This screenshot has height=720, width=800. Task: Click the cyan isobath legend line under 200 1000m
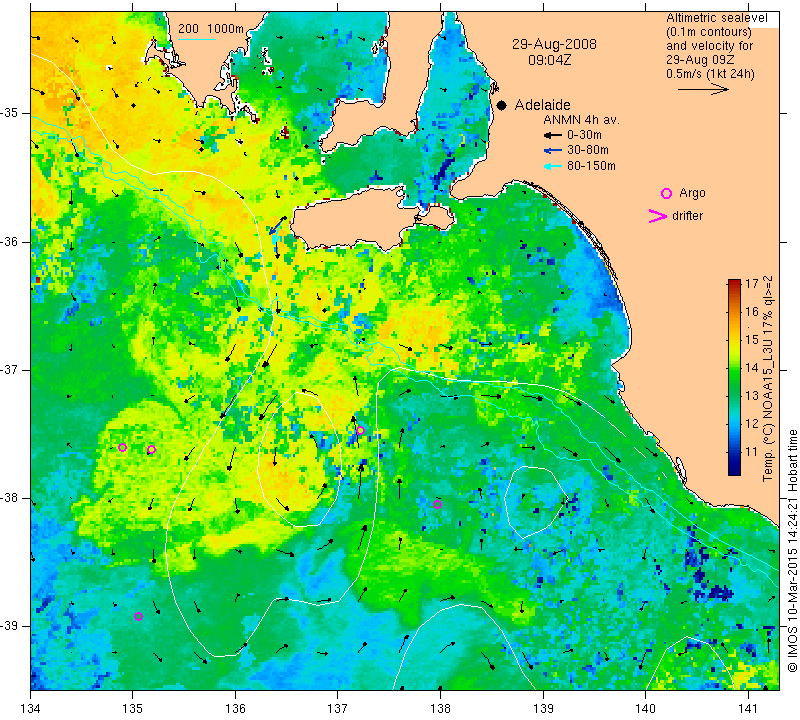click(196, 39)
